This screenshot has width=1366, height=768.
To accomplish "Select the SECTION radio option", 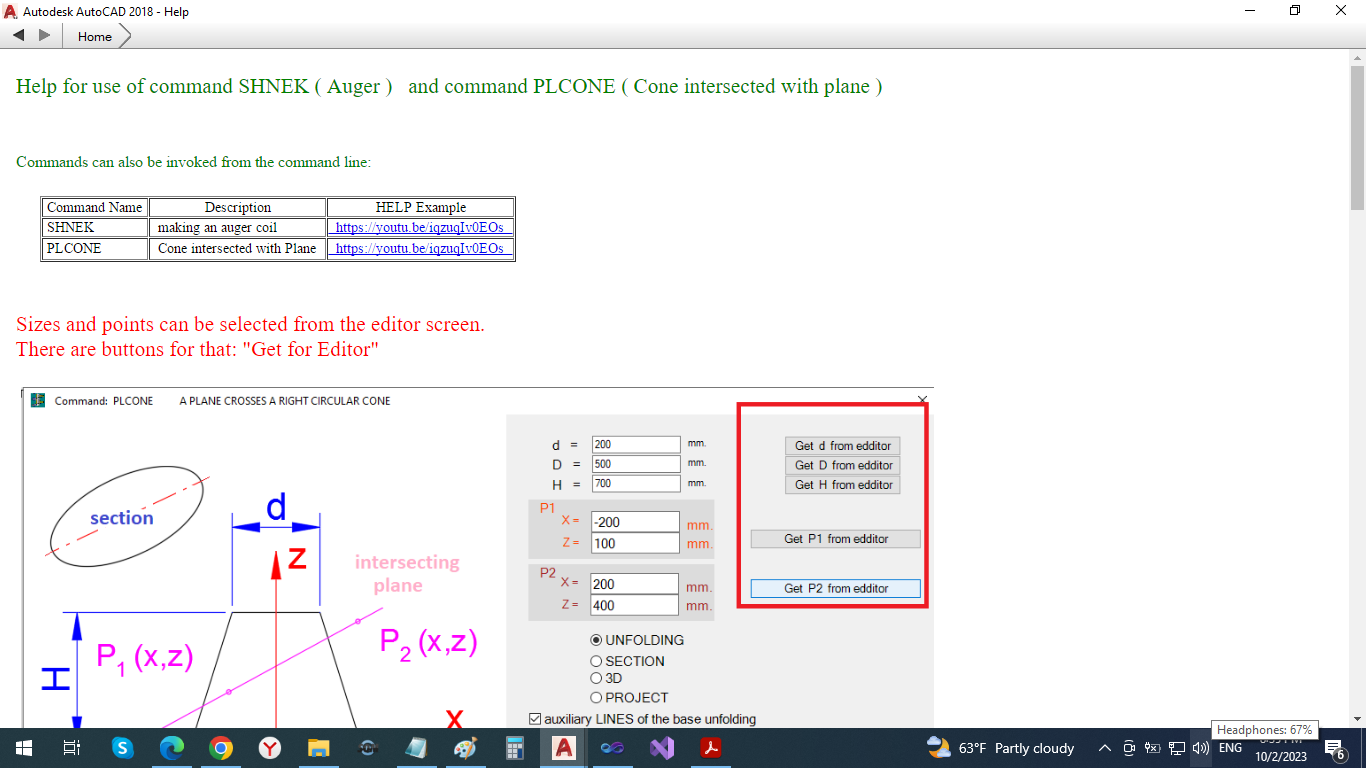I will tap(596, 661).
